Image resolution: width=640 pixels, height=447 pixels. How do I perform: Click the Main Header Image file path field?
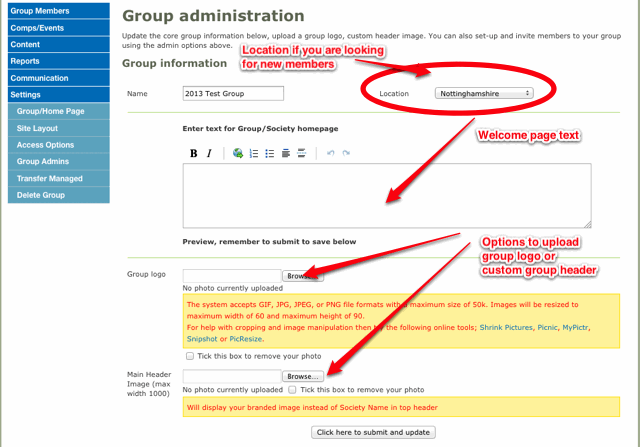pos(232,376)
